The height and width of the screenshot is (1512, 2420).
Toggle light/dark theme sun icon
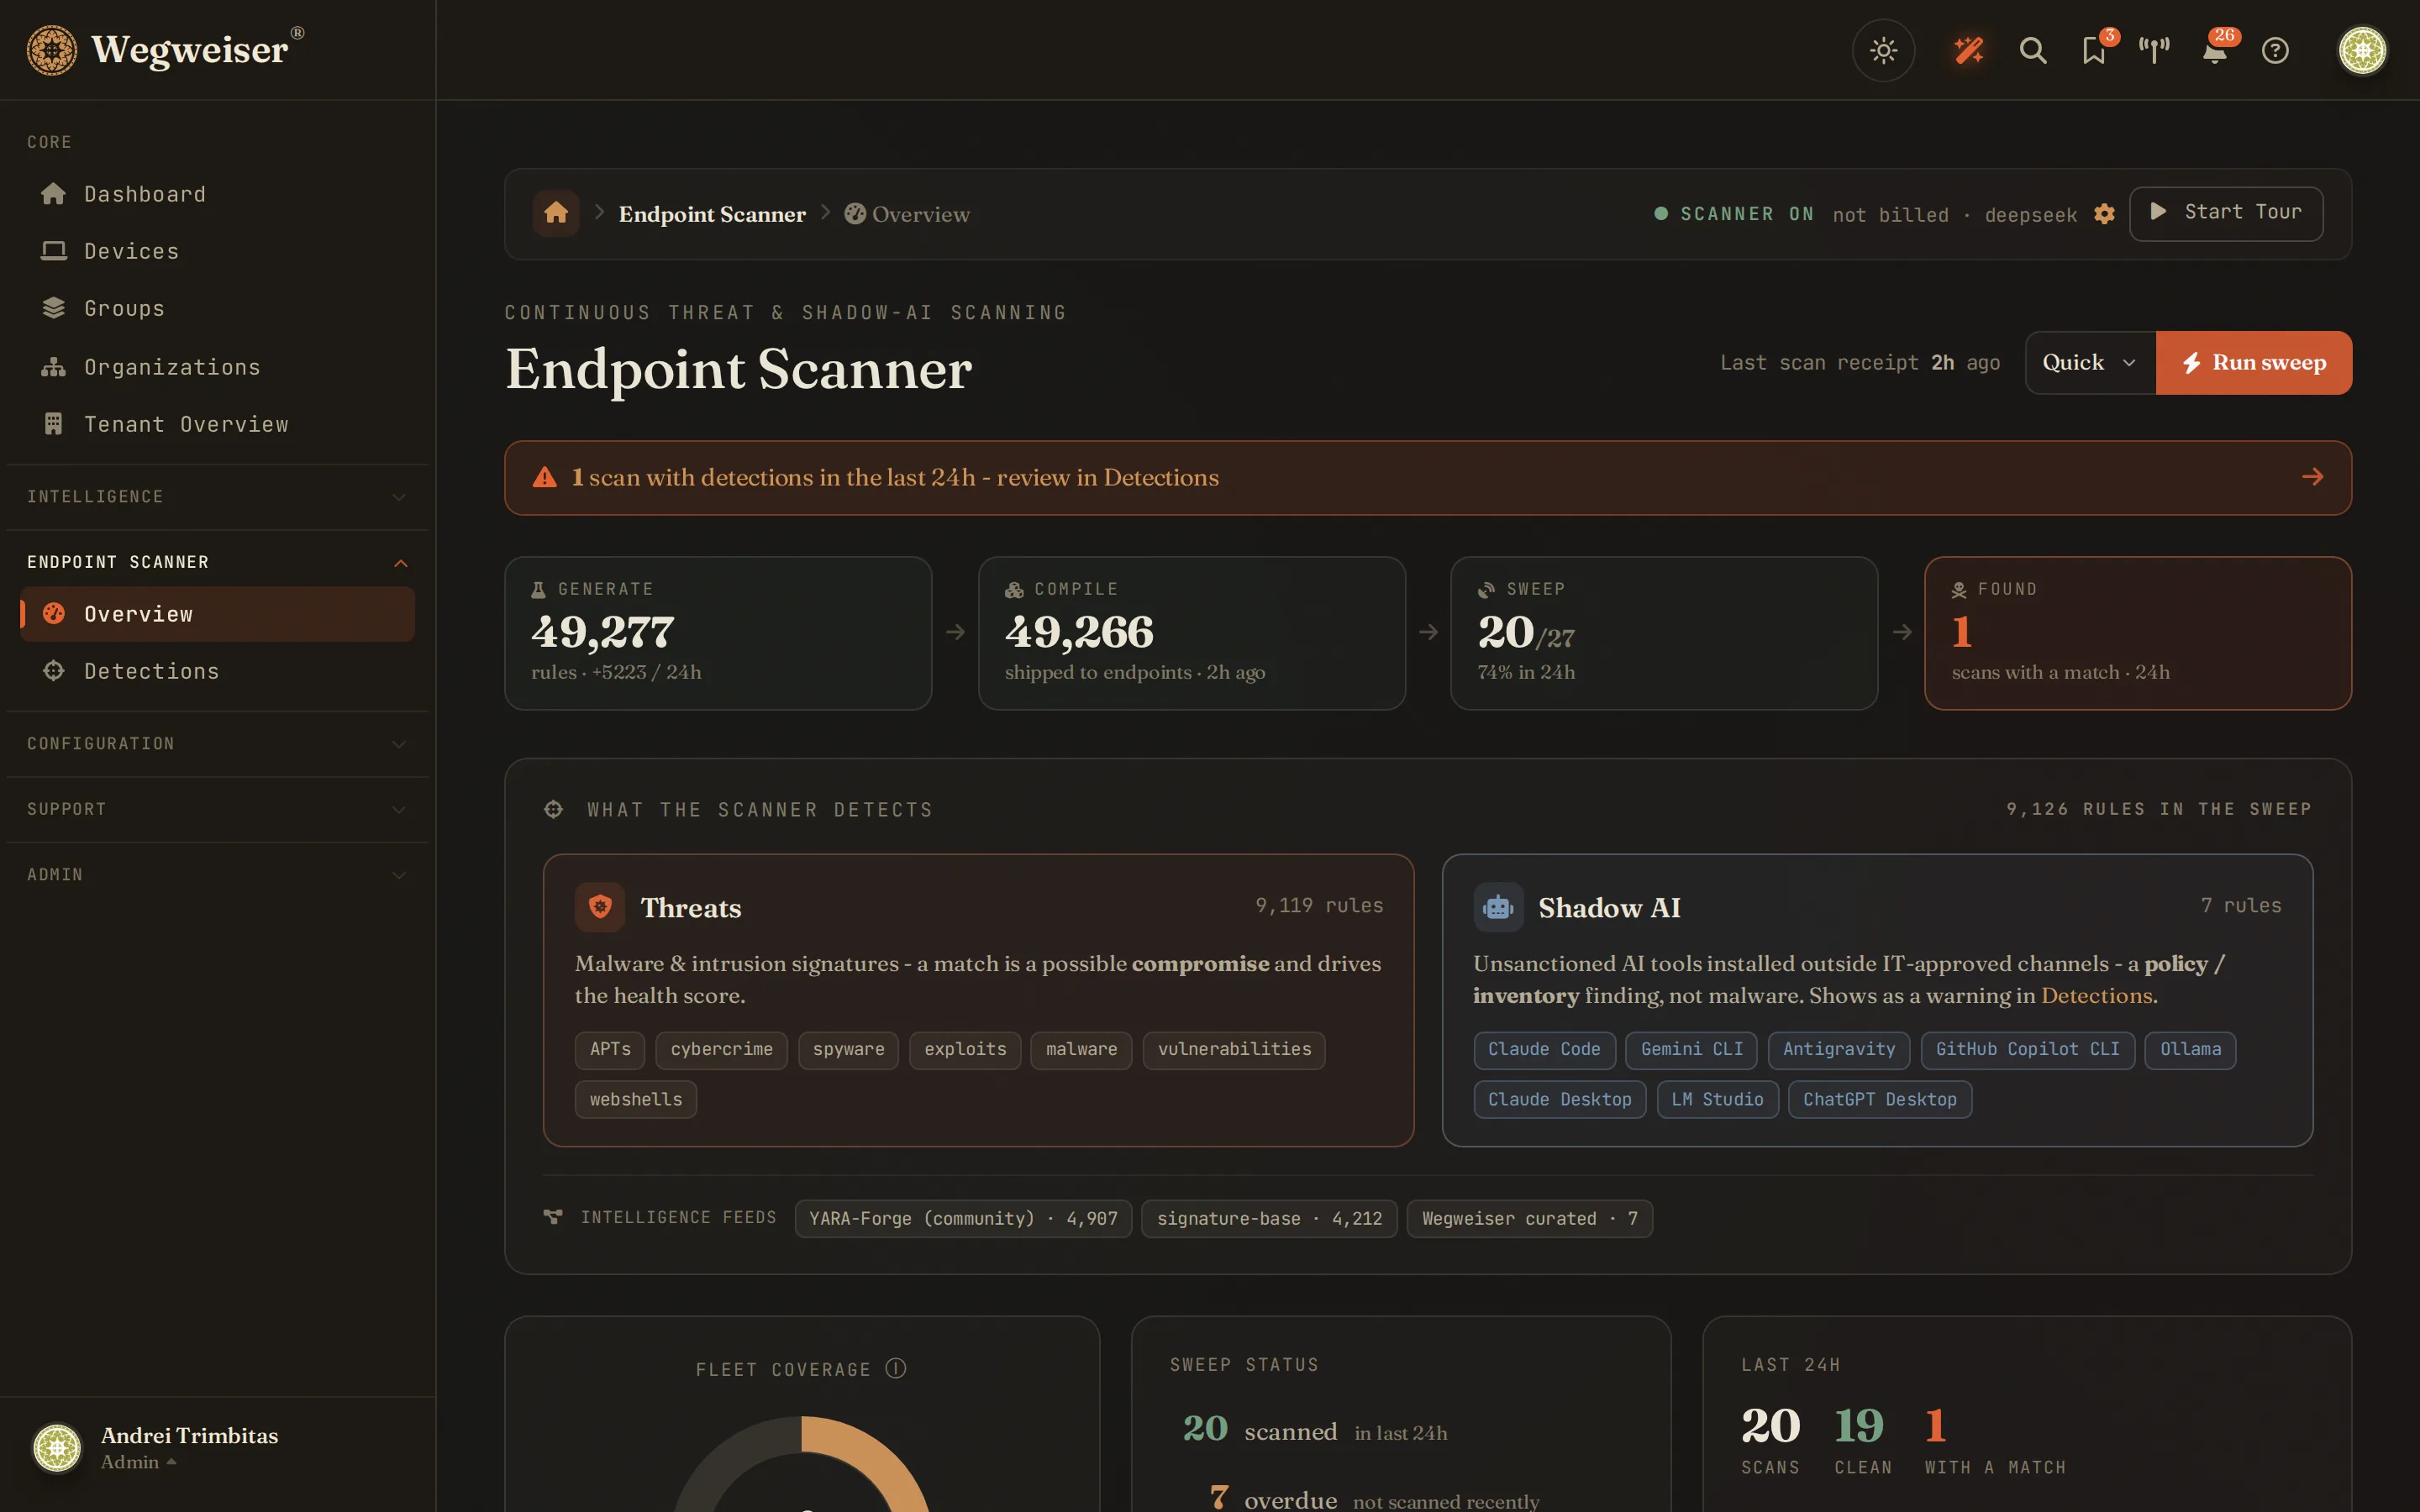(x=1883, y=50)
